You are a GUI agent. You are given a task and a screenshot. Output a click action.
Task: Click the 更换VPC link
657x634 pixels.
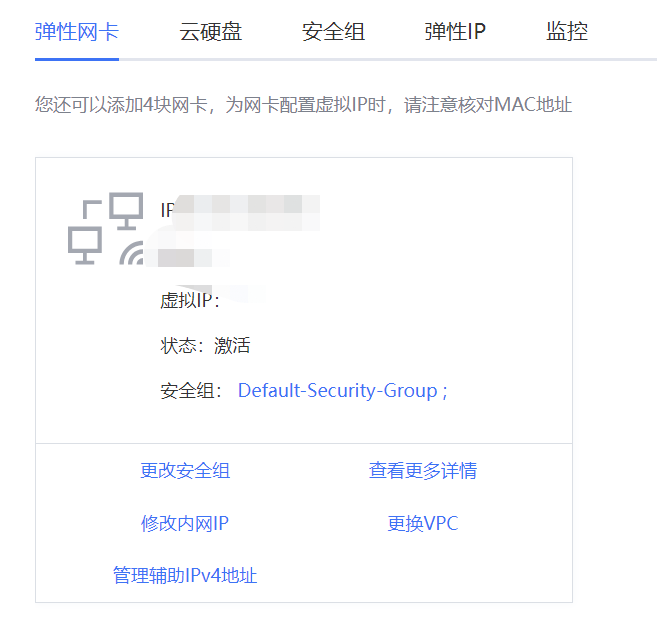click(423, 523)
